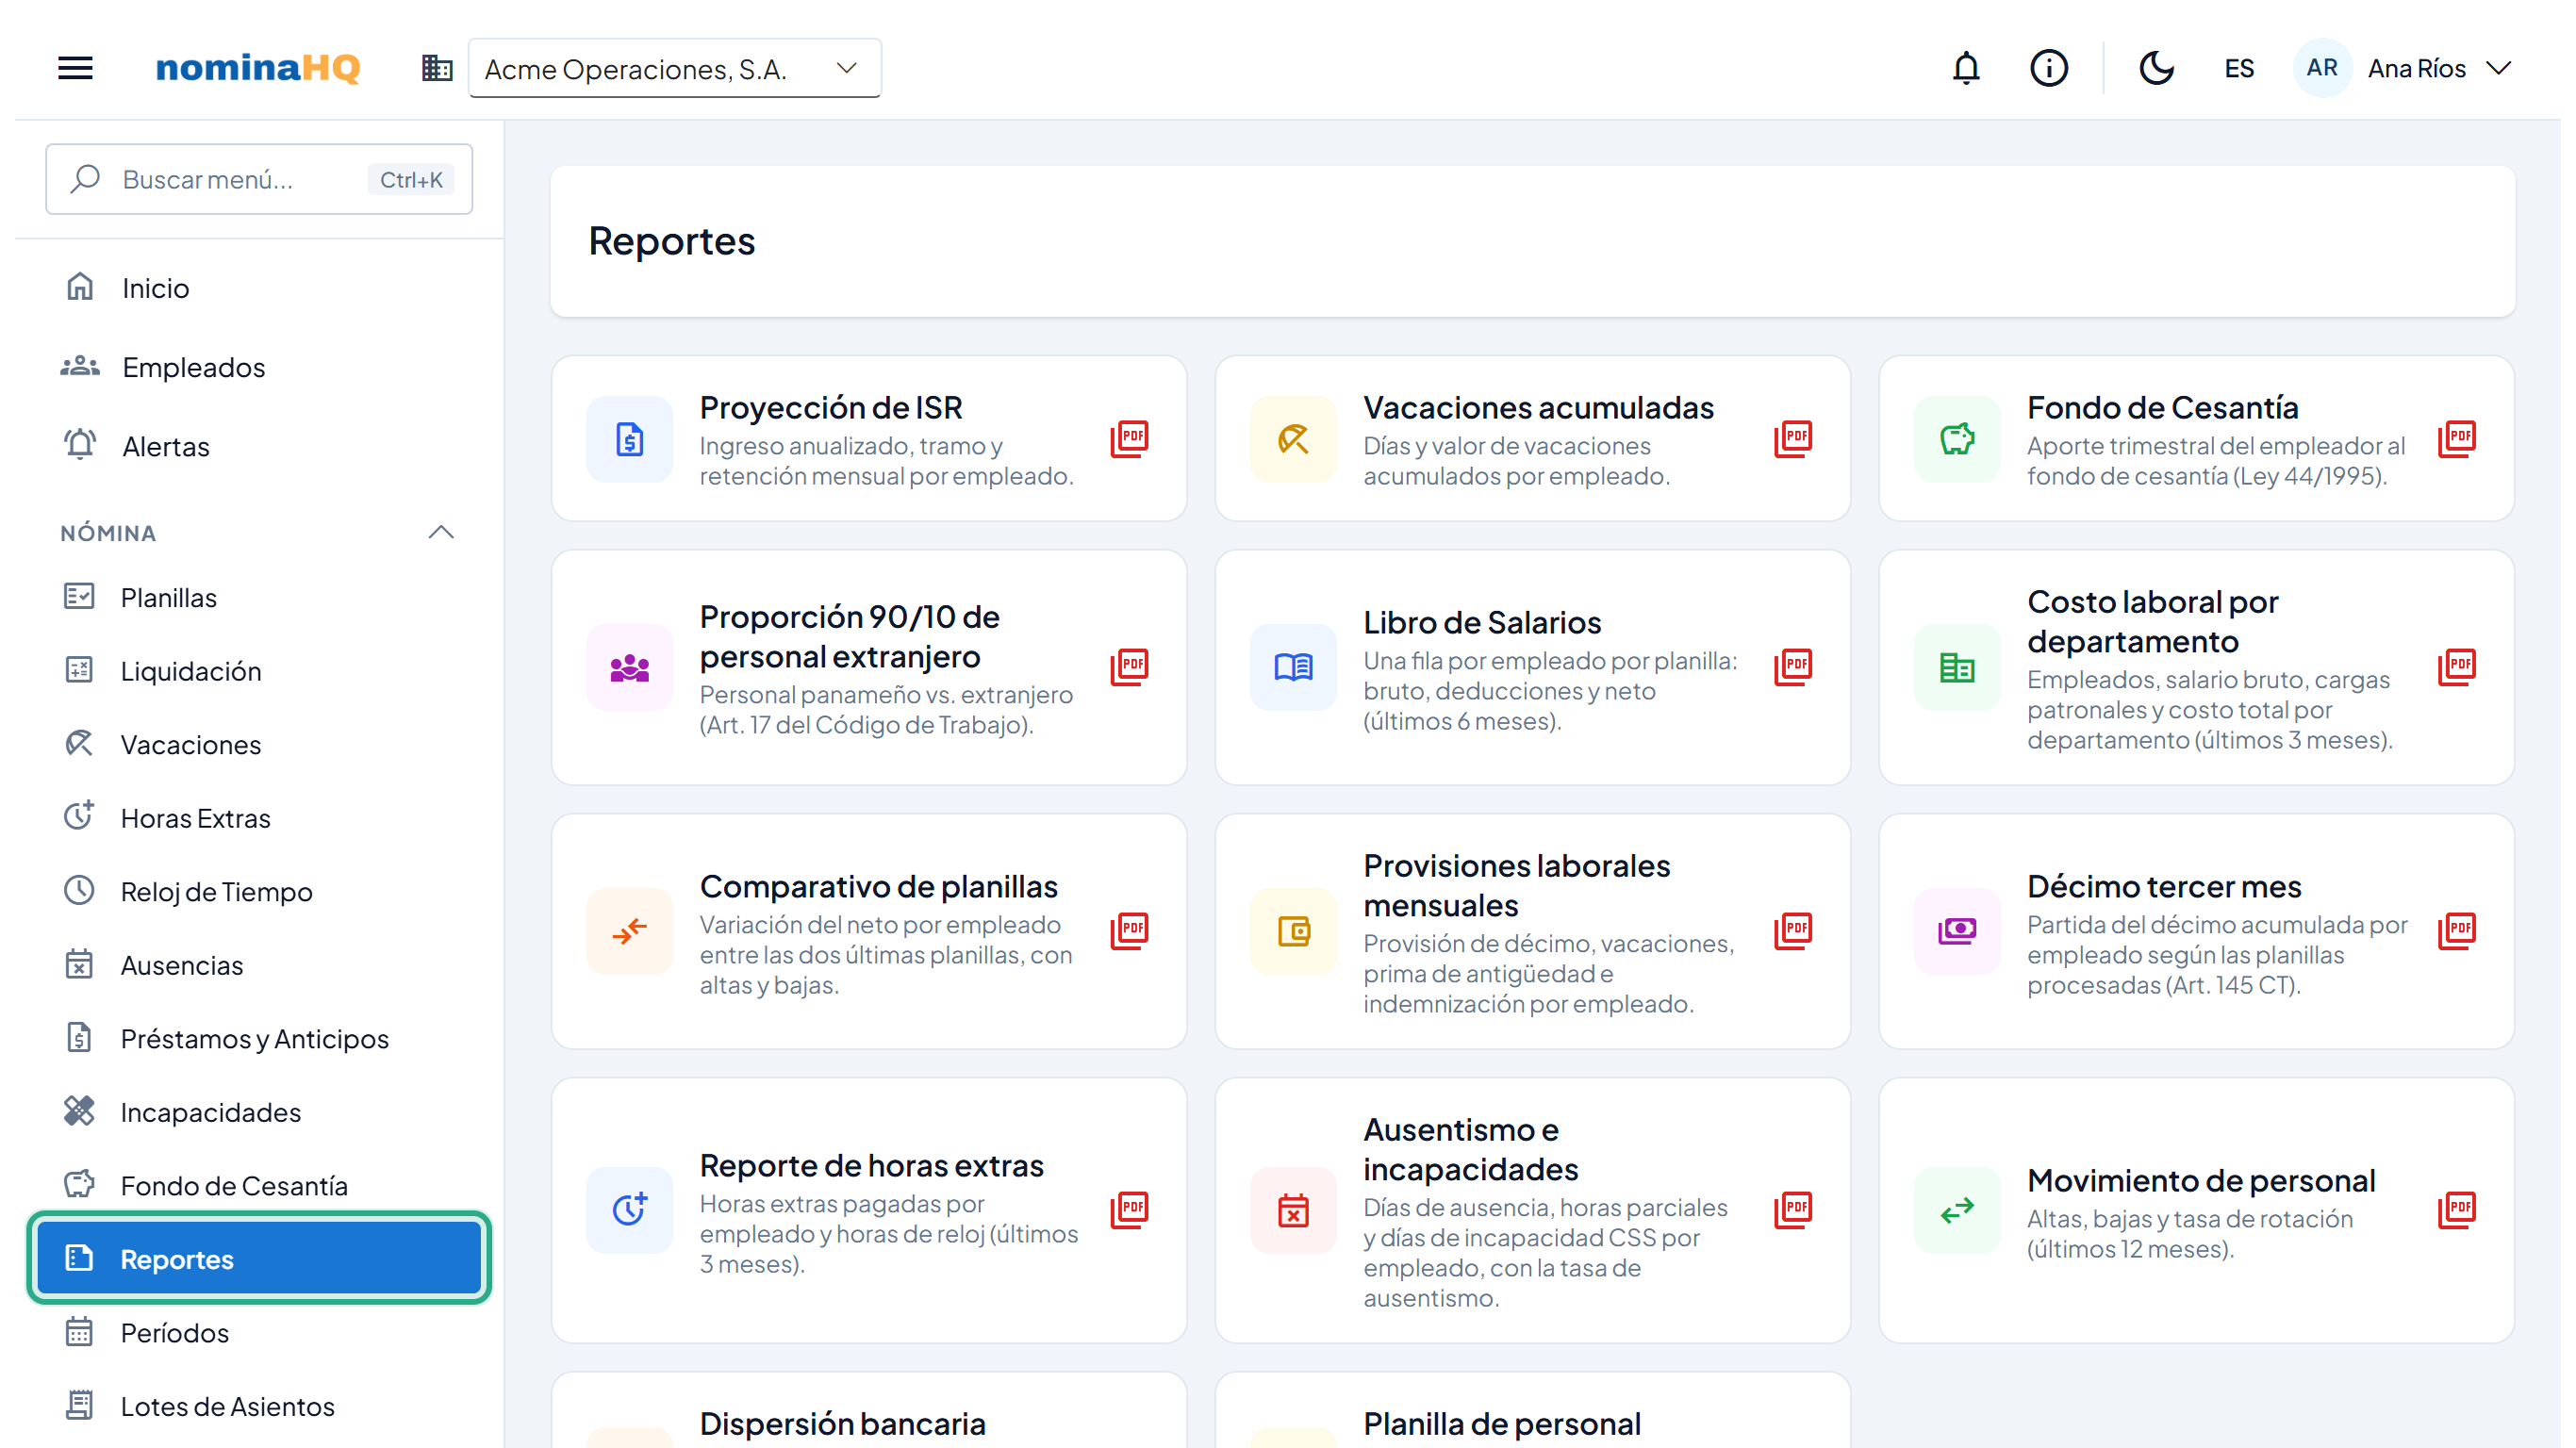This screenshot has height=1448, width=2576.
Task: Open Préstamos y Anticipos menu item
Action: [x=259, y=1038]
